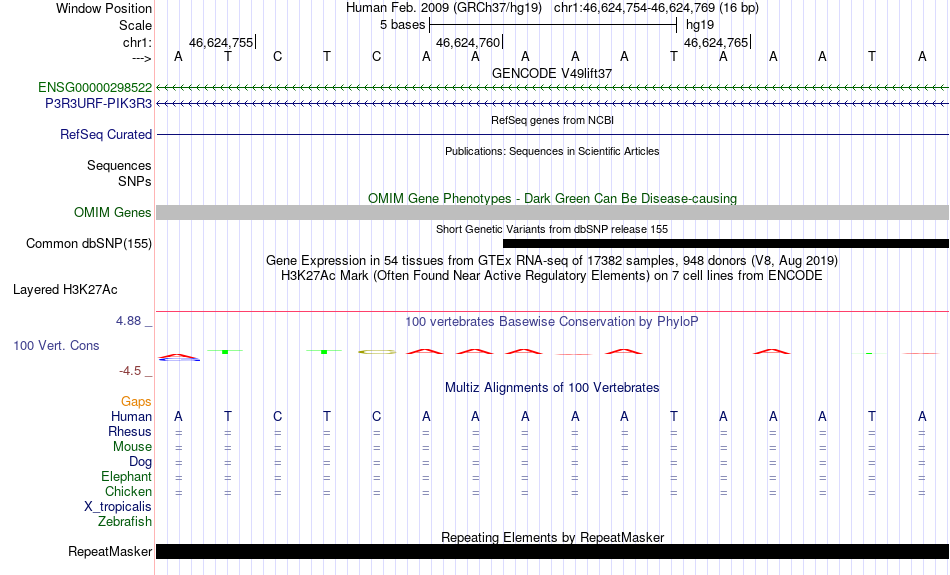Click the RefSeq Curated intron line

[553, 134]
